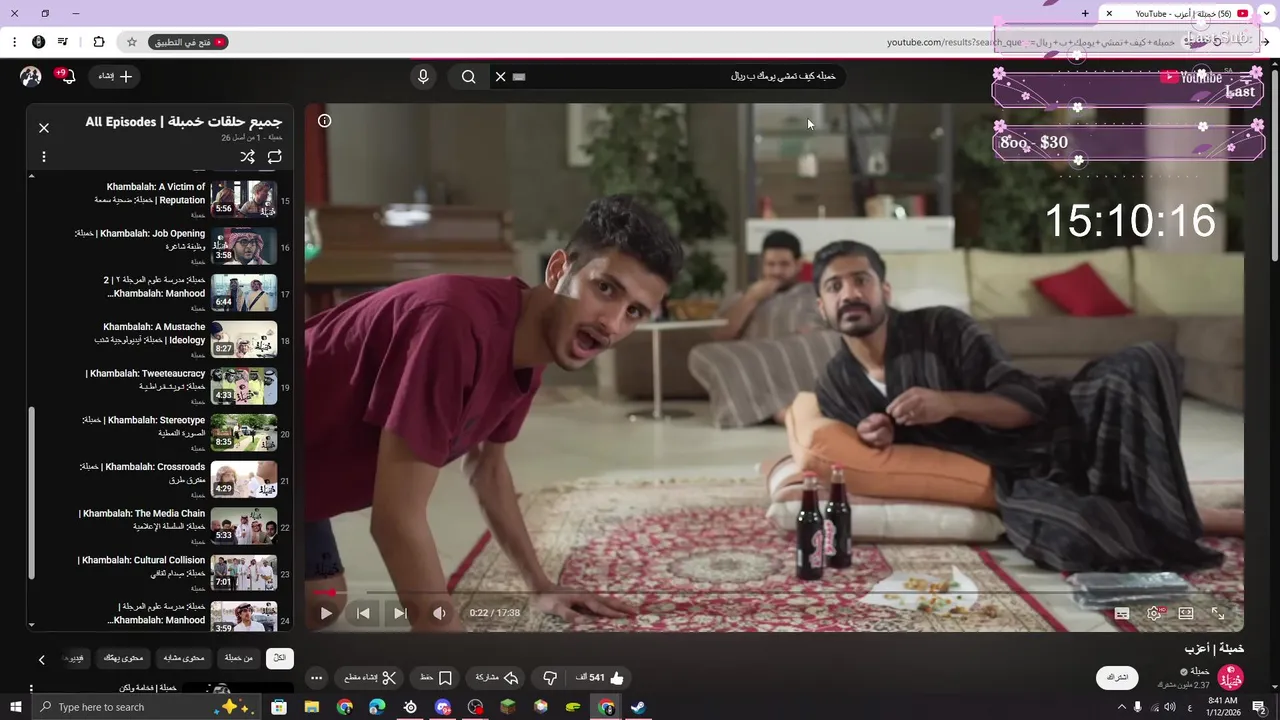Open File Explorer from the taskbar
Screen dimensions: 1280x720
pos(312,707)
